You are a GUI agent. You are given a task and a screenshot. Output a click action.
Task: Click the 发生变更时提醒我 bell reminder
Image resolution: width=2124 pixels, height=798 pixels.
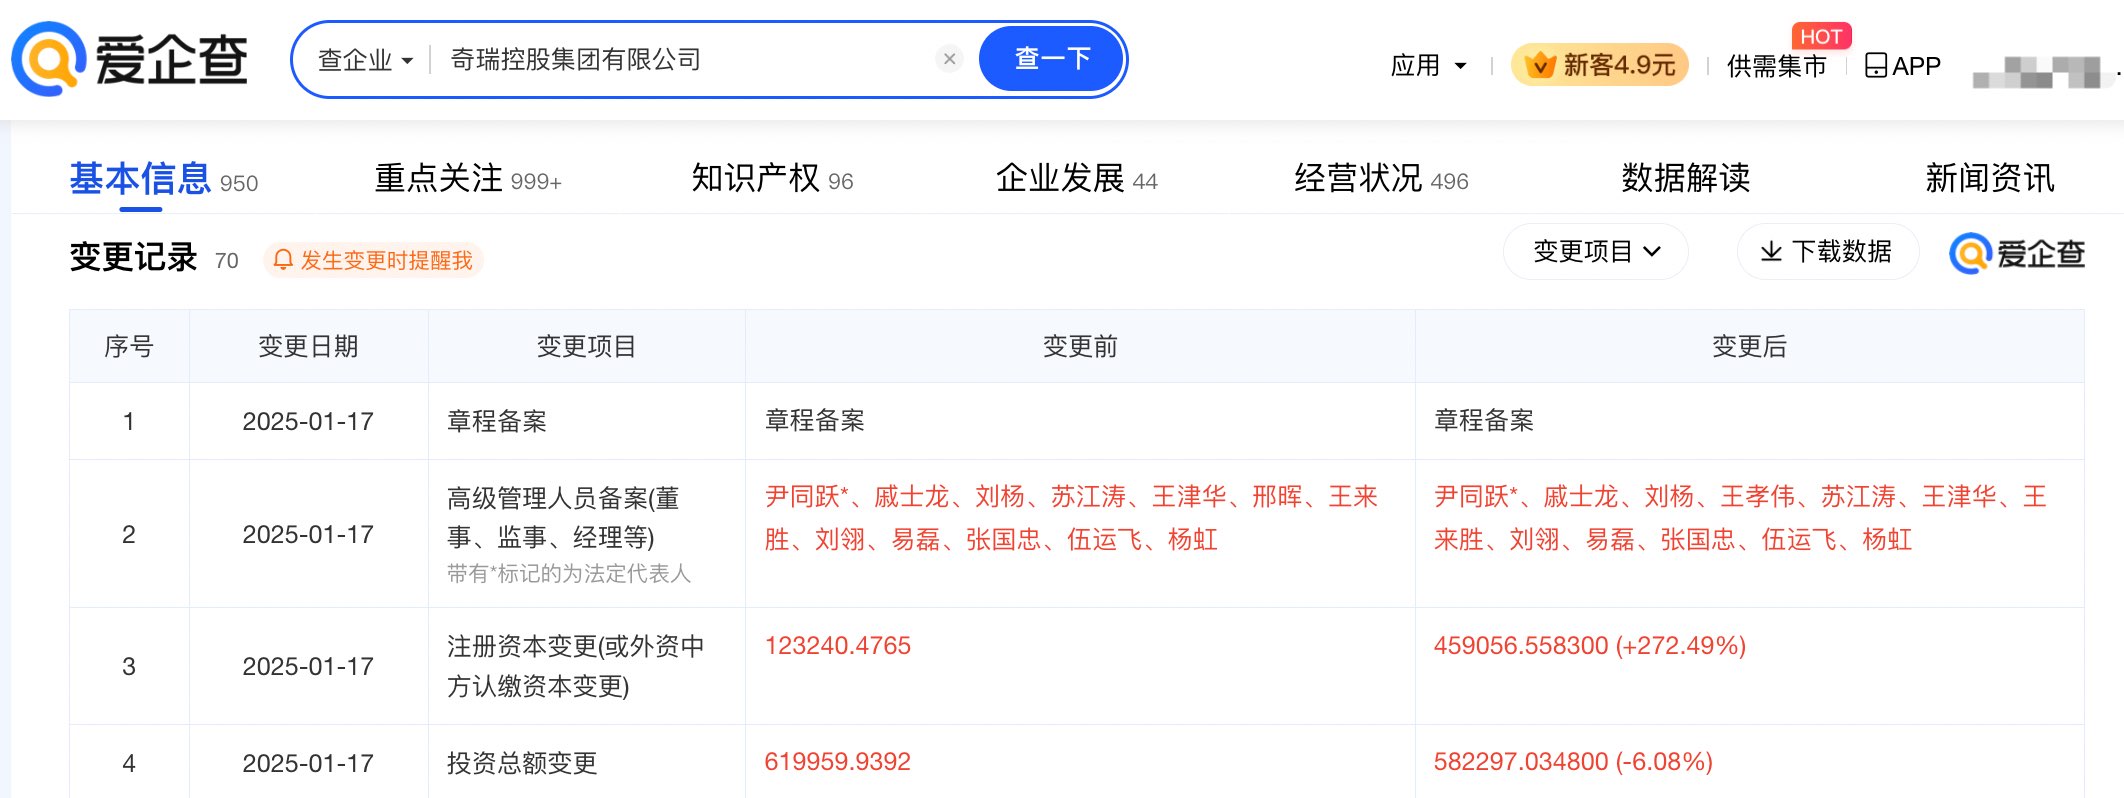click(373, 260)
